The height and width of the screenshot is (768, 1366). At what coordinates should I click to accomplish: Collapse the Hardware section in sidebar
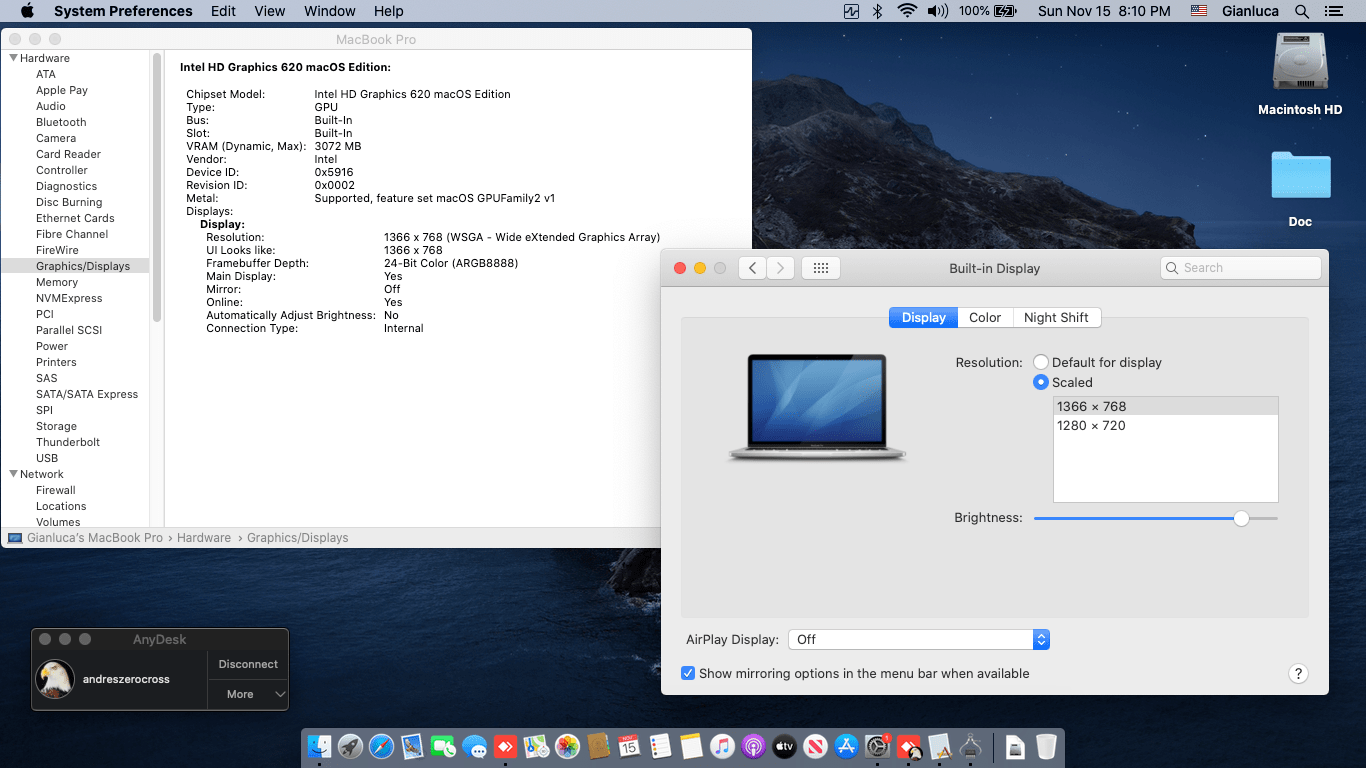(14, 58)
